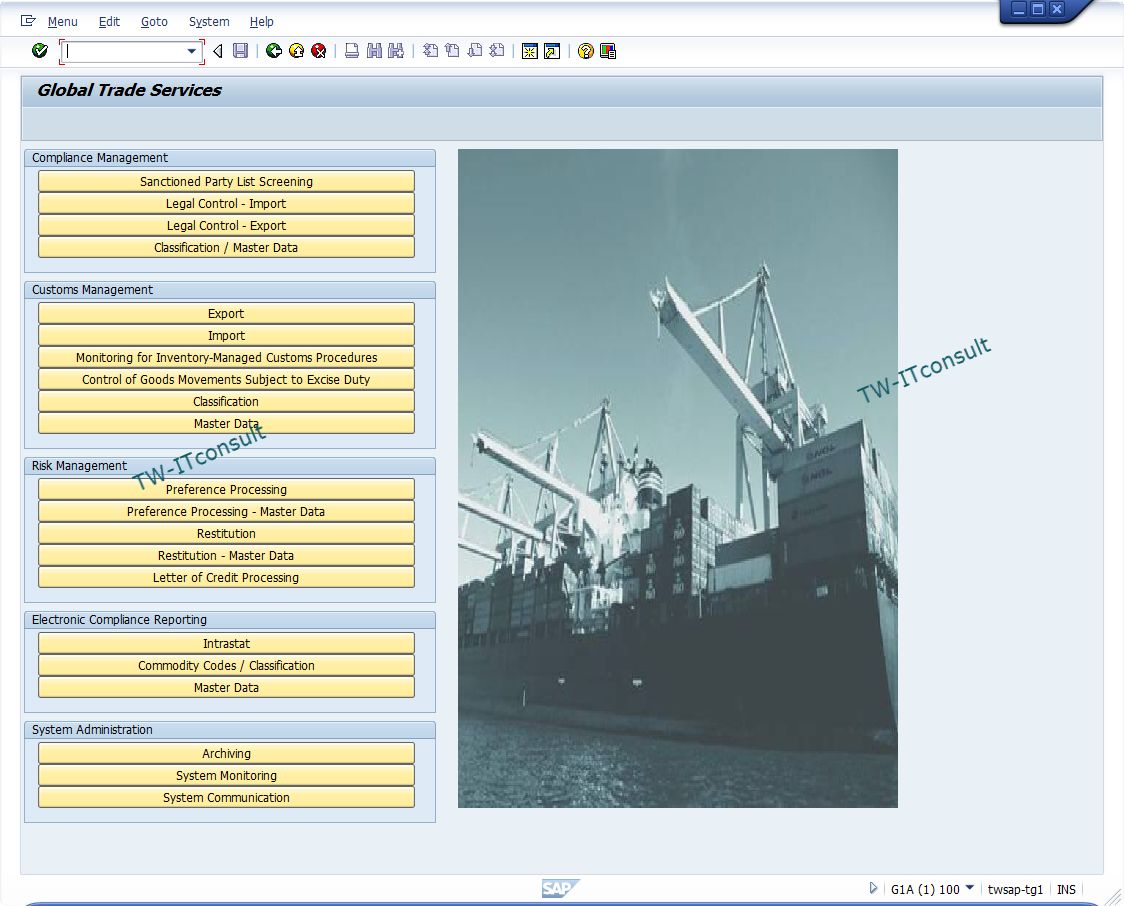Image resolution: width=1124 pixels, height=906 pixels.
Task: Click the green checkmark Enter icon
Action: [40, 51]
